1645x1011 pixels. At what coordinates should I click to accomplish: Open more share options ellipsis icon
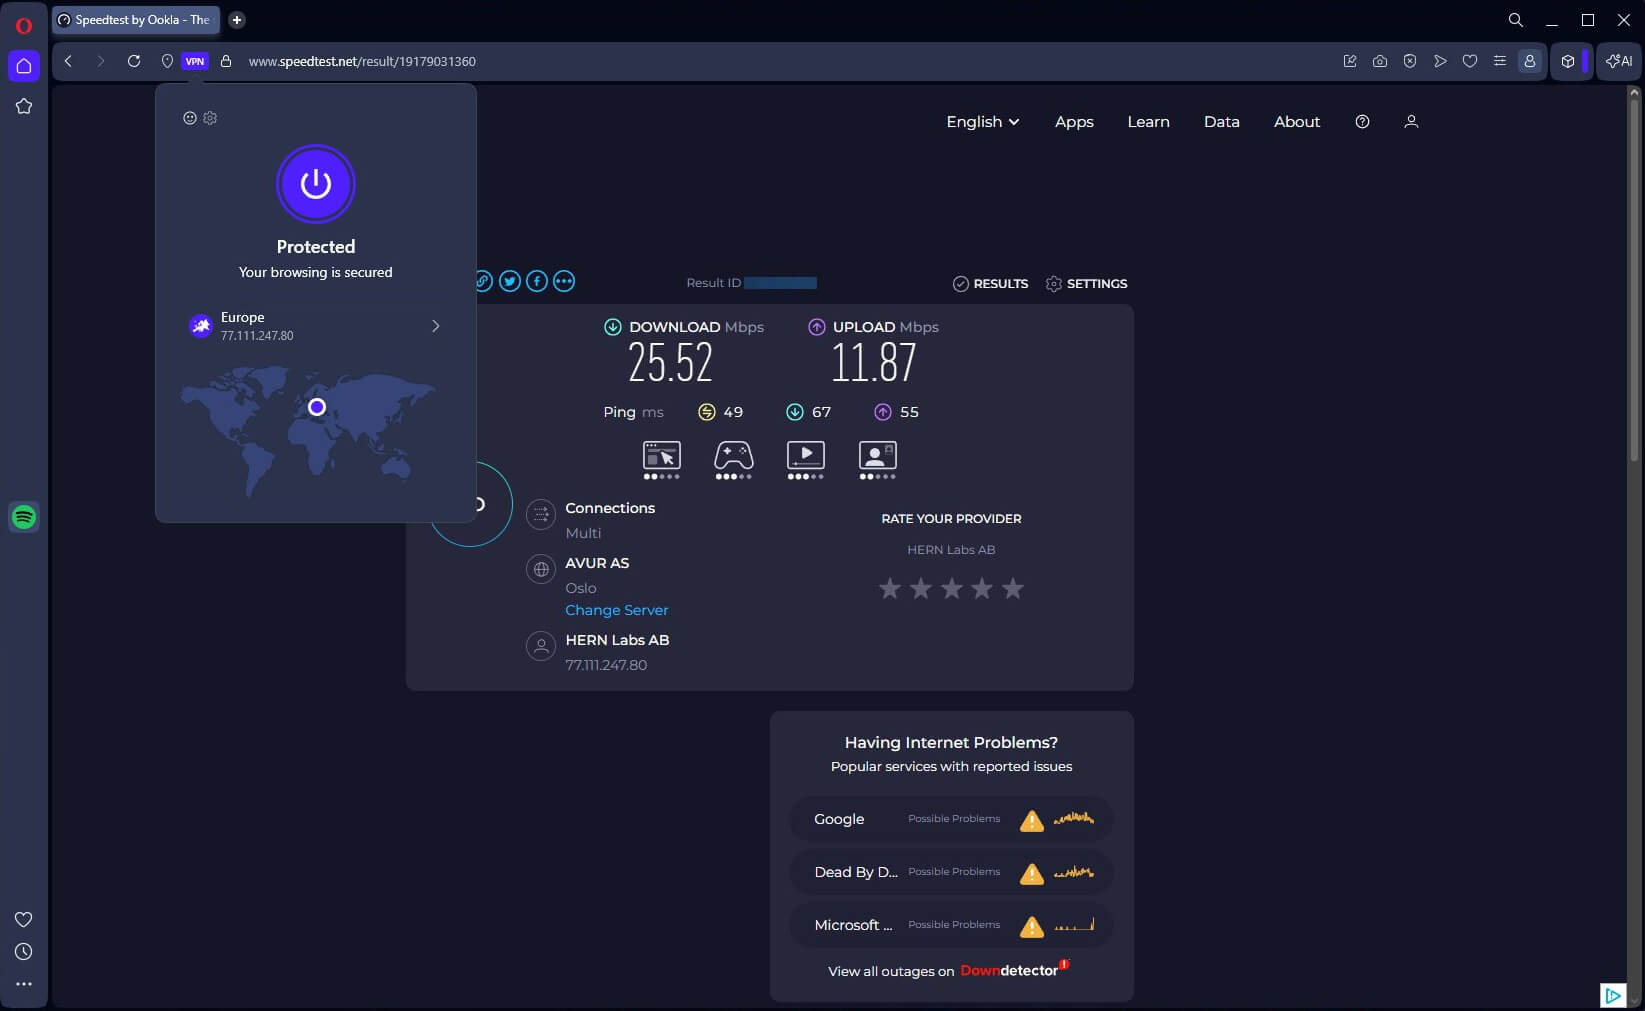(x=564, y=281)
